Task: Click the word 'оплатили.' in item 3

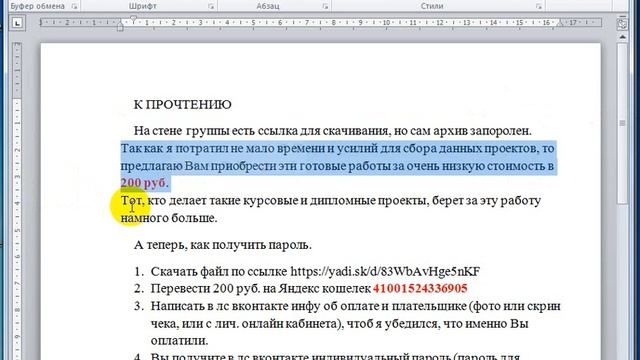Action: click(x=180, y=340)
